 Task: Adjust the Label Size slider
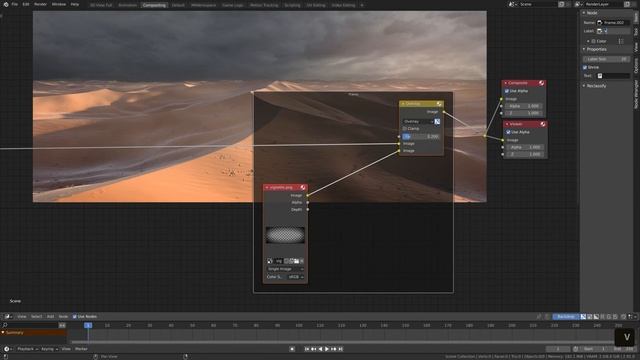tap(607, 59)
